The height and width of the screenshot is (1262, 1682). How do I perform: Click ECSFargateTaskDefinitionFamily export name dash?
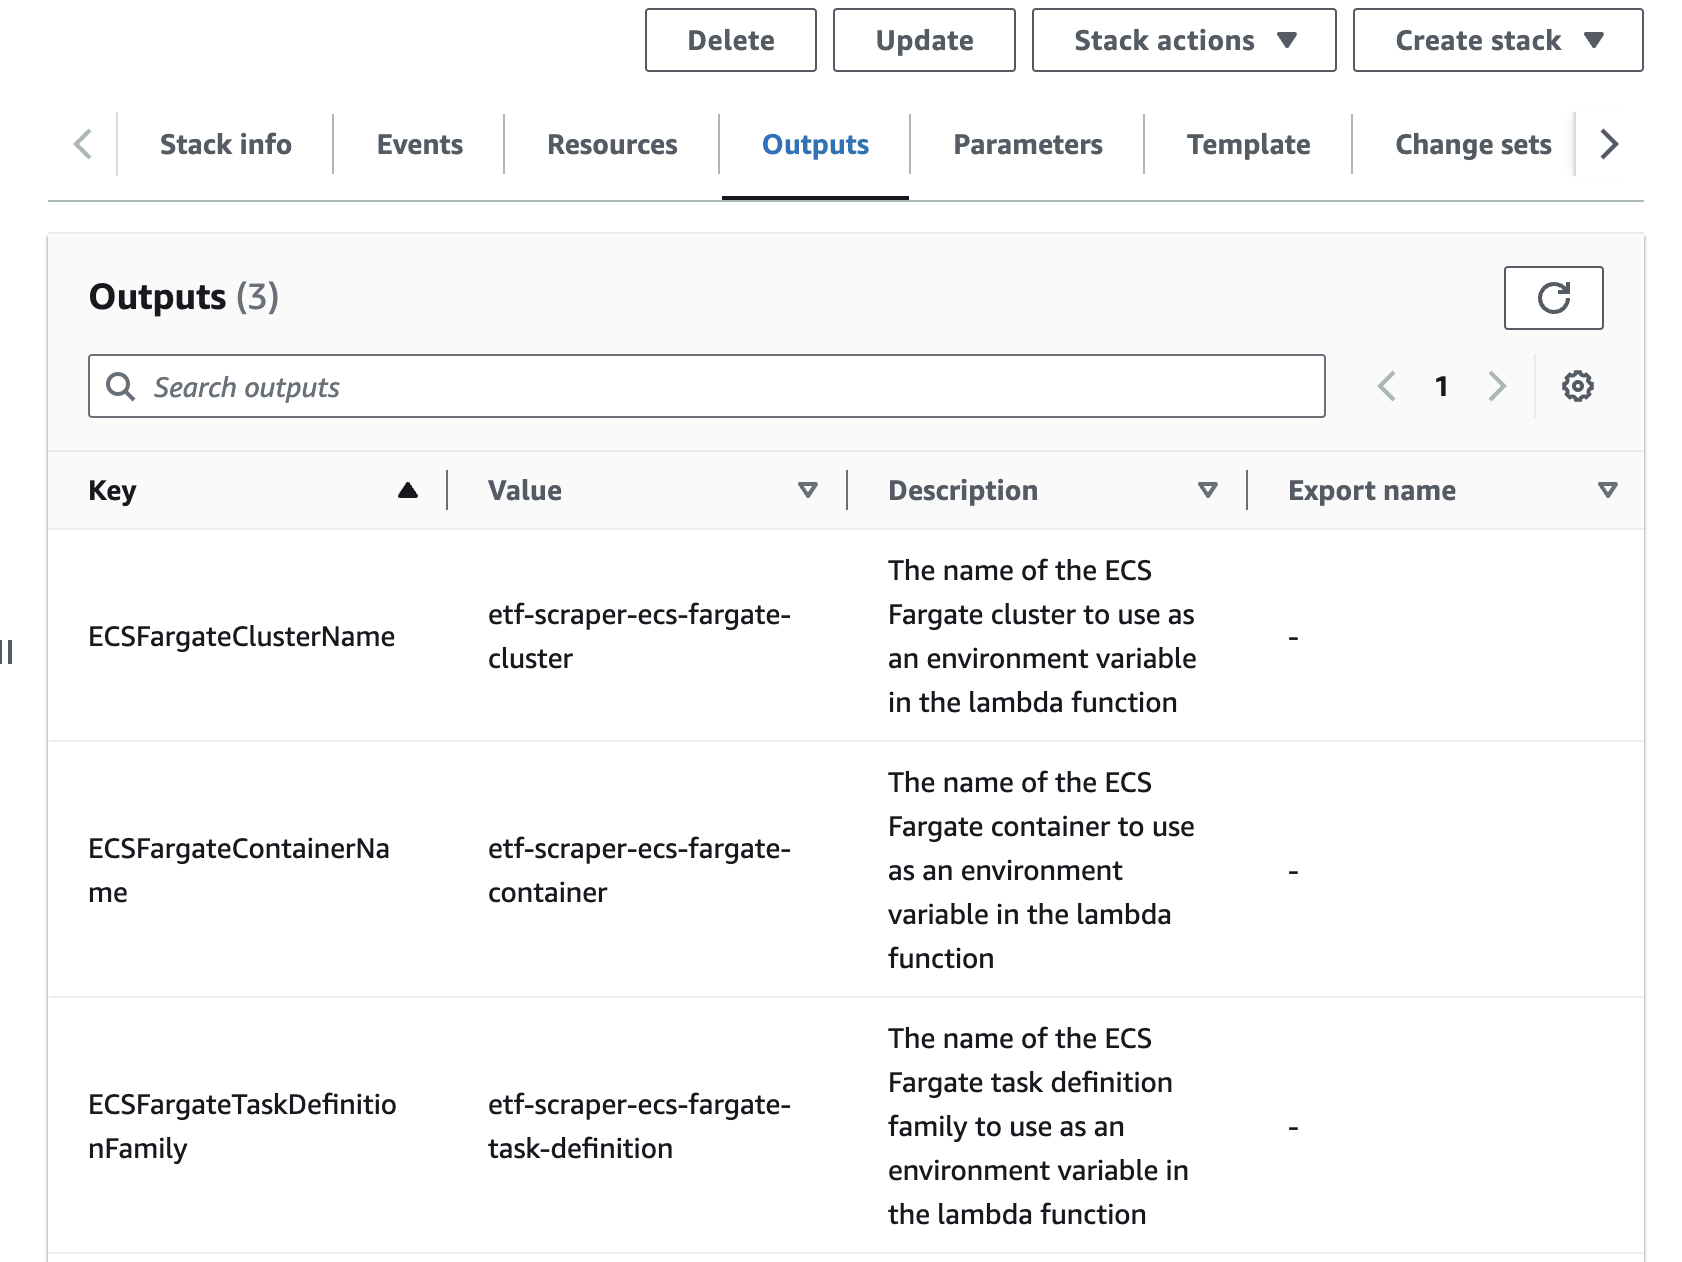pyautogui.click(x=1293, y=1127)
